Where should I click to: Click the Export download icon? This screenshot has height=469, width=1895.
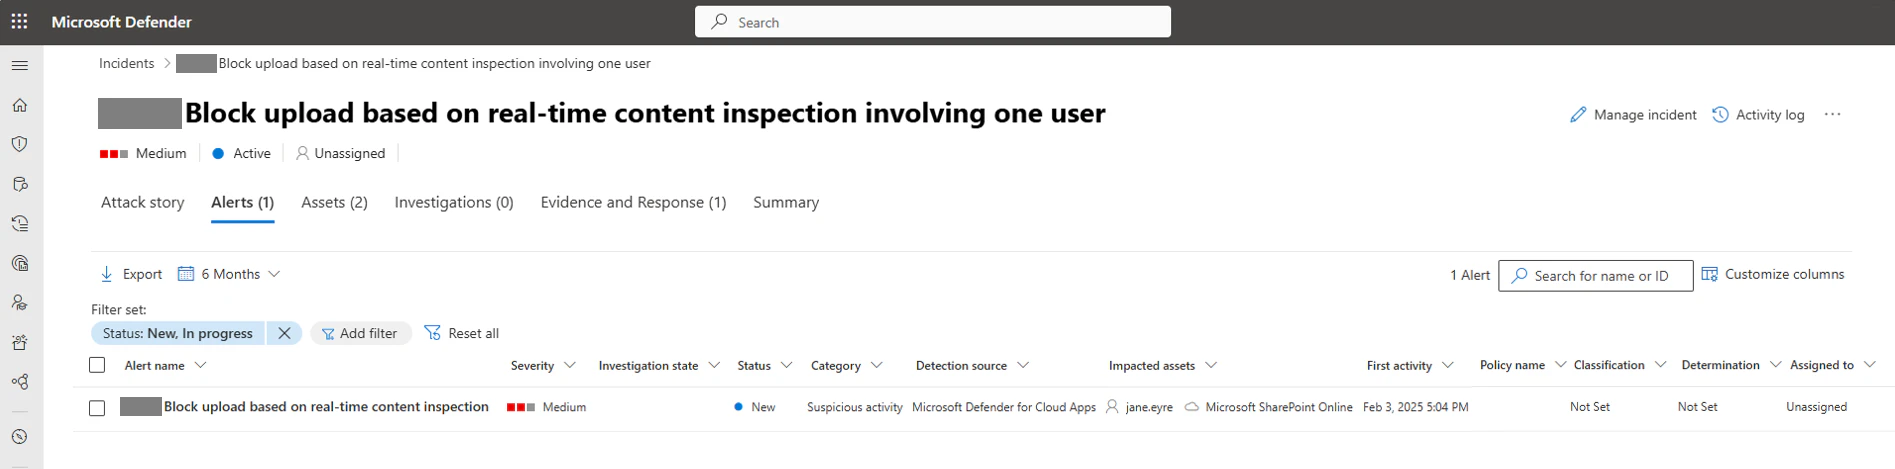(x=107, y=274)
